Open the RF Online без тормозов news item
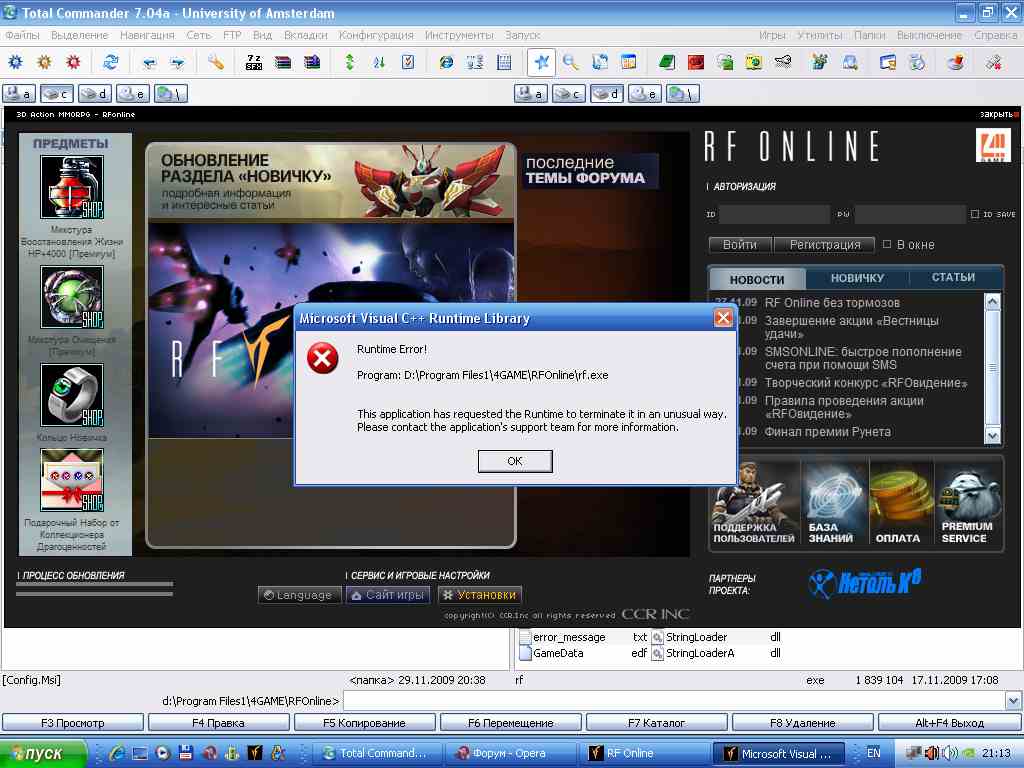Image resolution: width=1024 pixels, height=768 pixels. click(x=832, y=303)
